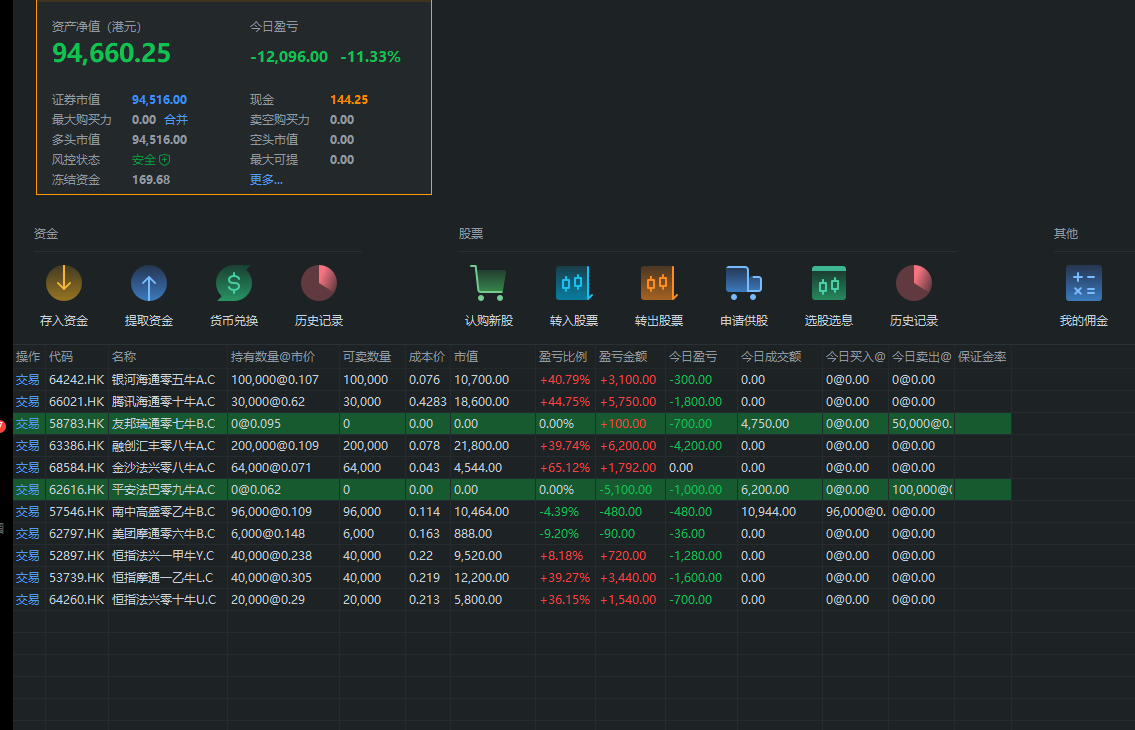Sort by the 成本价 column header
Image resolution: width=1135 pixels, height=730 pixels.
pyautogui.click(x=428, y=357)
